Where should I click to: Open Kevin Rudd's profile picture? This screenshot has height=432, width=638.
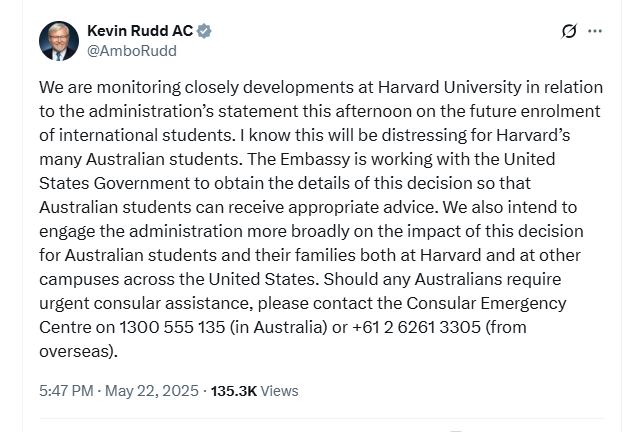tap(59, 41)
